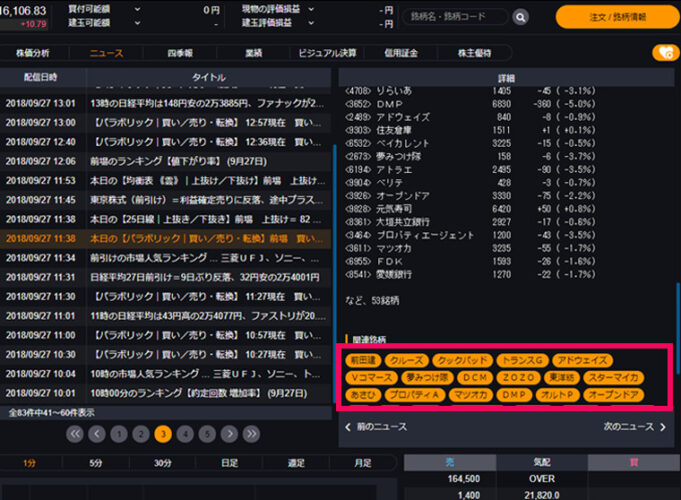Go to 前のニュース previous news link
Image resolution: width=681 pixels, height=500 pixels.
tap(376, 427)
